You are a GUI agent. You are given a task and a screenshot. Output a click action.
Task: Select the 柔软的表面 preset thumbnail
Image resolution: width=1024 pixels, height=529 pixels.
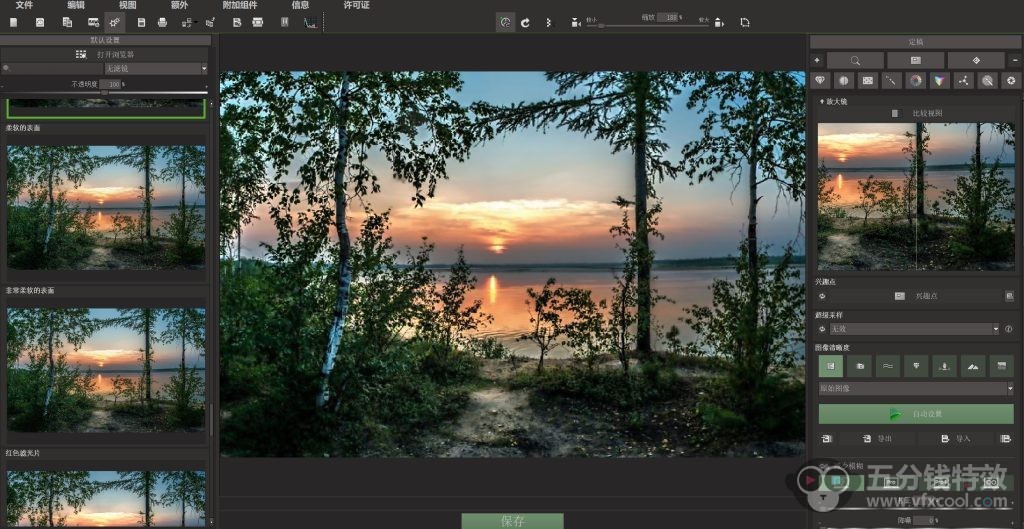coord(106,206)
